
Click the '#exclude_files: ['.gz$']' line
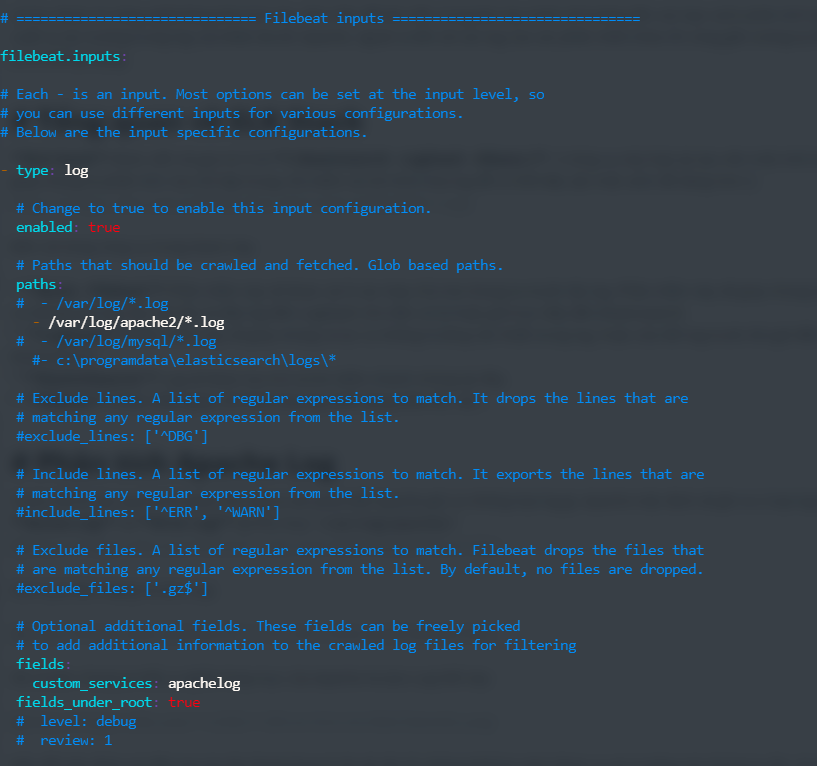coord(112,588)
